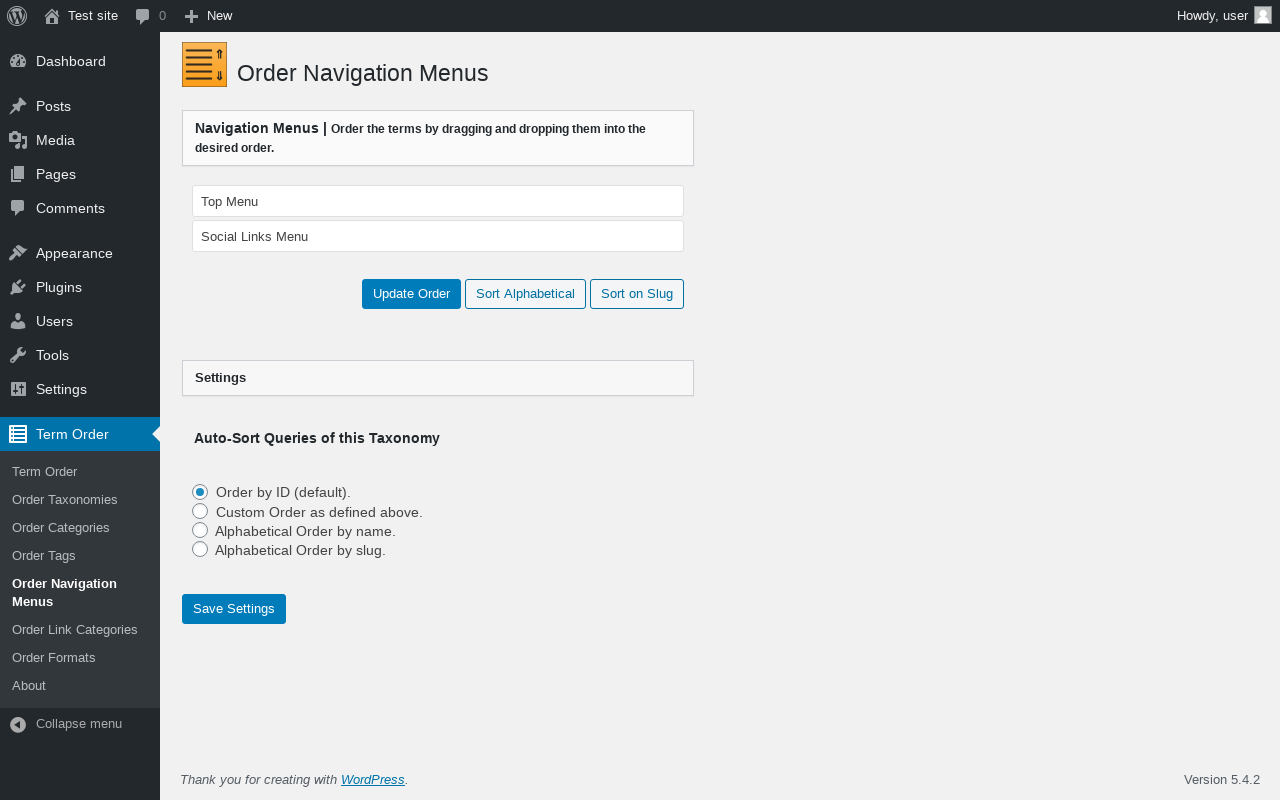Screen dimensions: 1280x800
Task: Click Collapse menu text
Action: click(79, 724)
